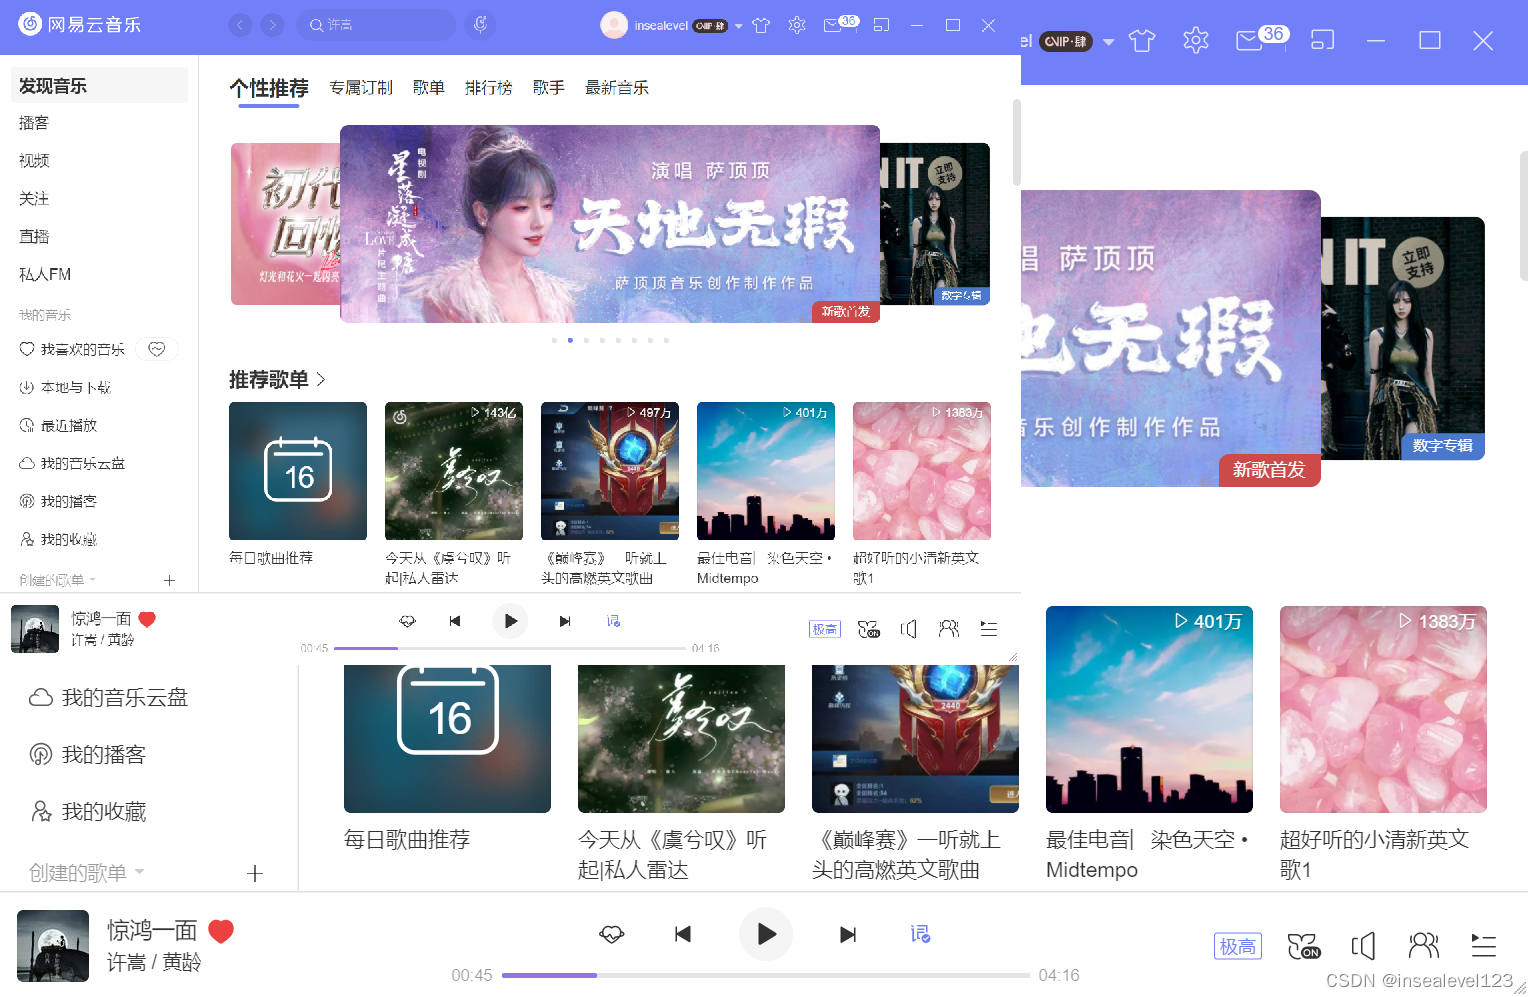The image size is (1528, 997).
Task: Select the pink banner on the carousel's left
Action: pos(285,224)
